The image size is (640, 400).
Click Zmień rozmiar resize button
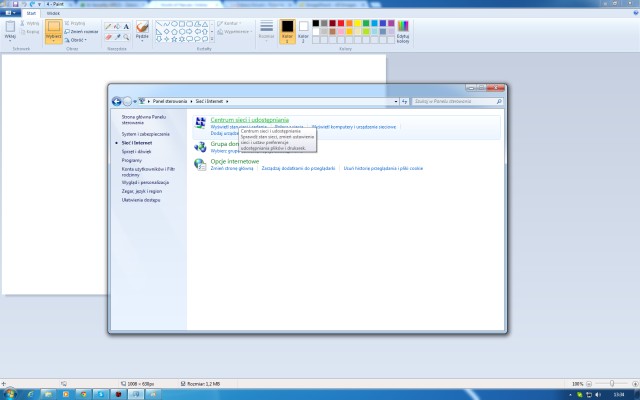(81, 31)
